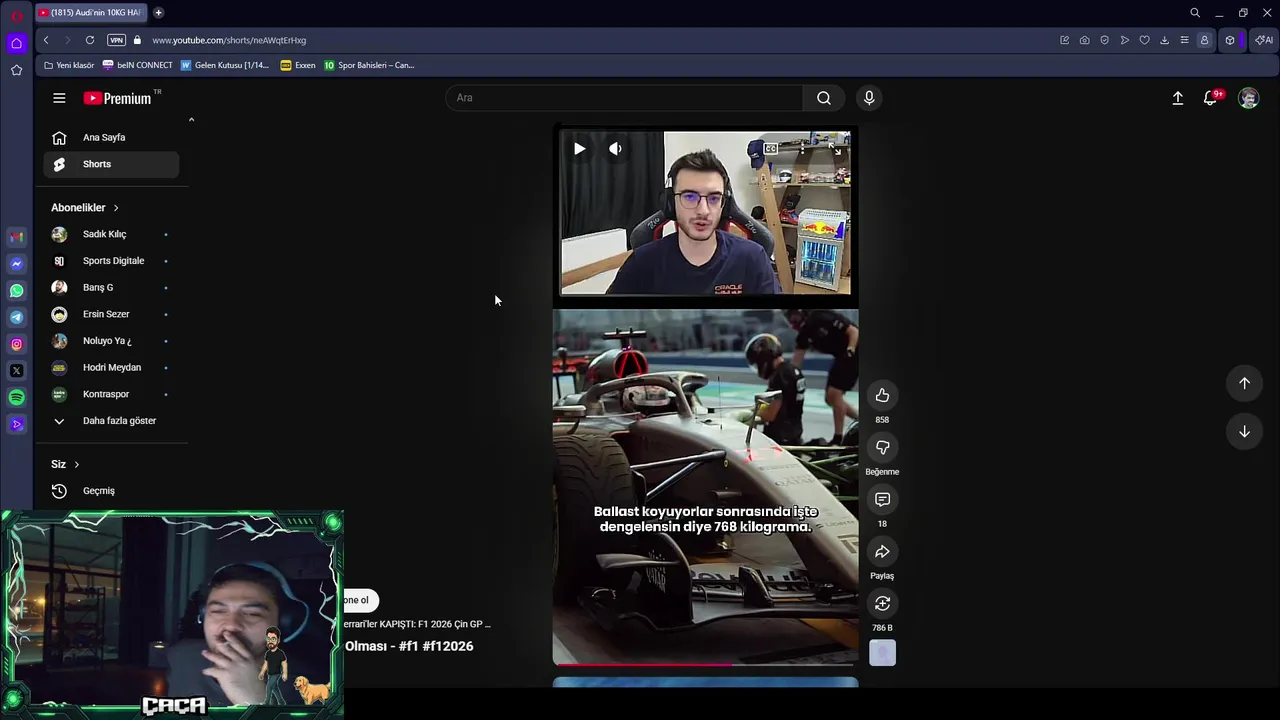Viewport: 1280px width, 720px height.
Task: Like the Short with thumbs up
Action: [x=882, y=395]
